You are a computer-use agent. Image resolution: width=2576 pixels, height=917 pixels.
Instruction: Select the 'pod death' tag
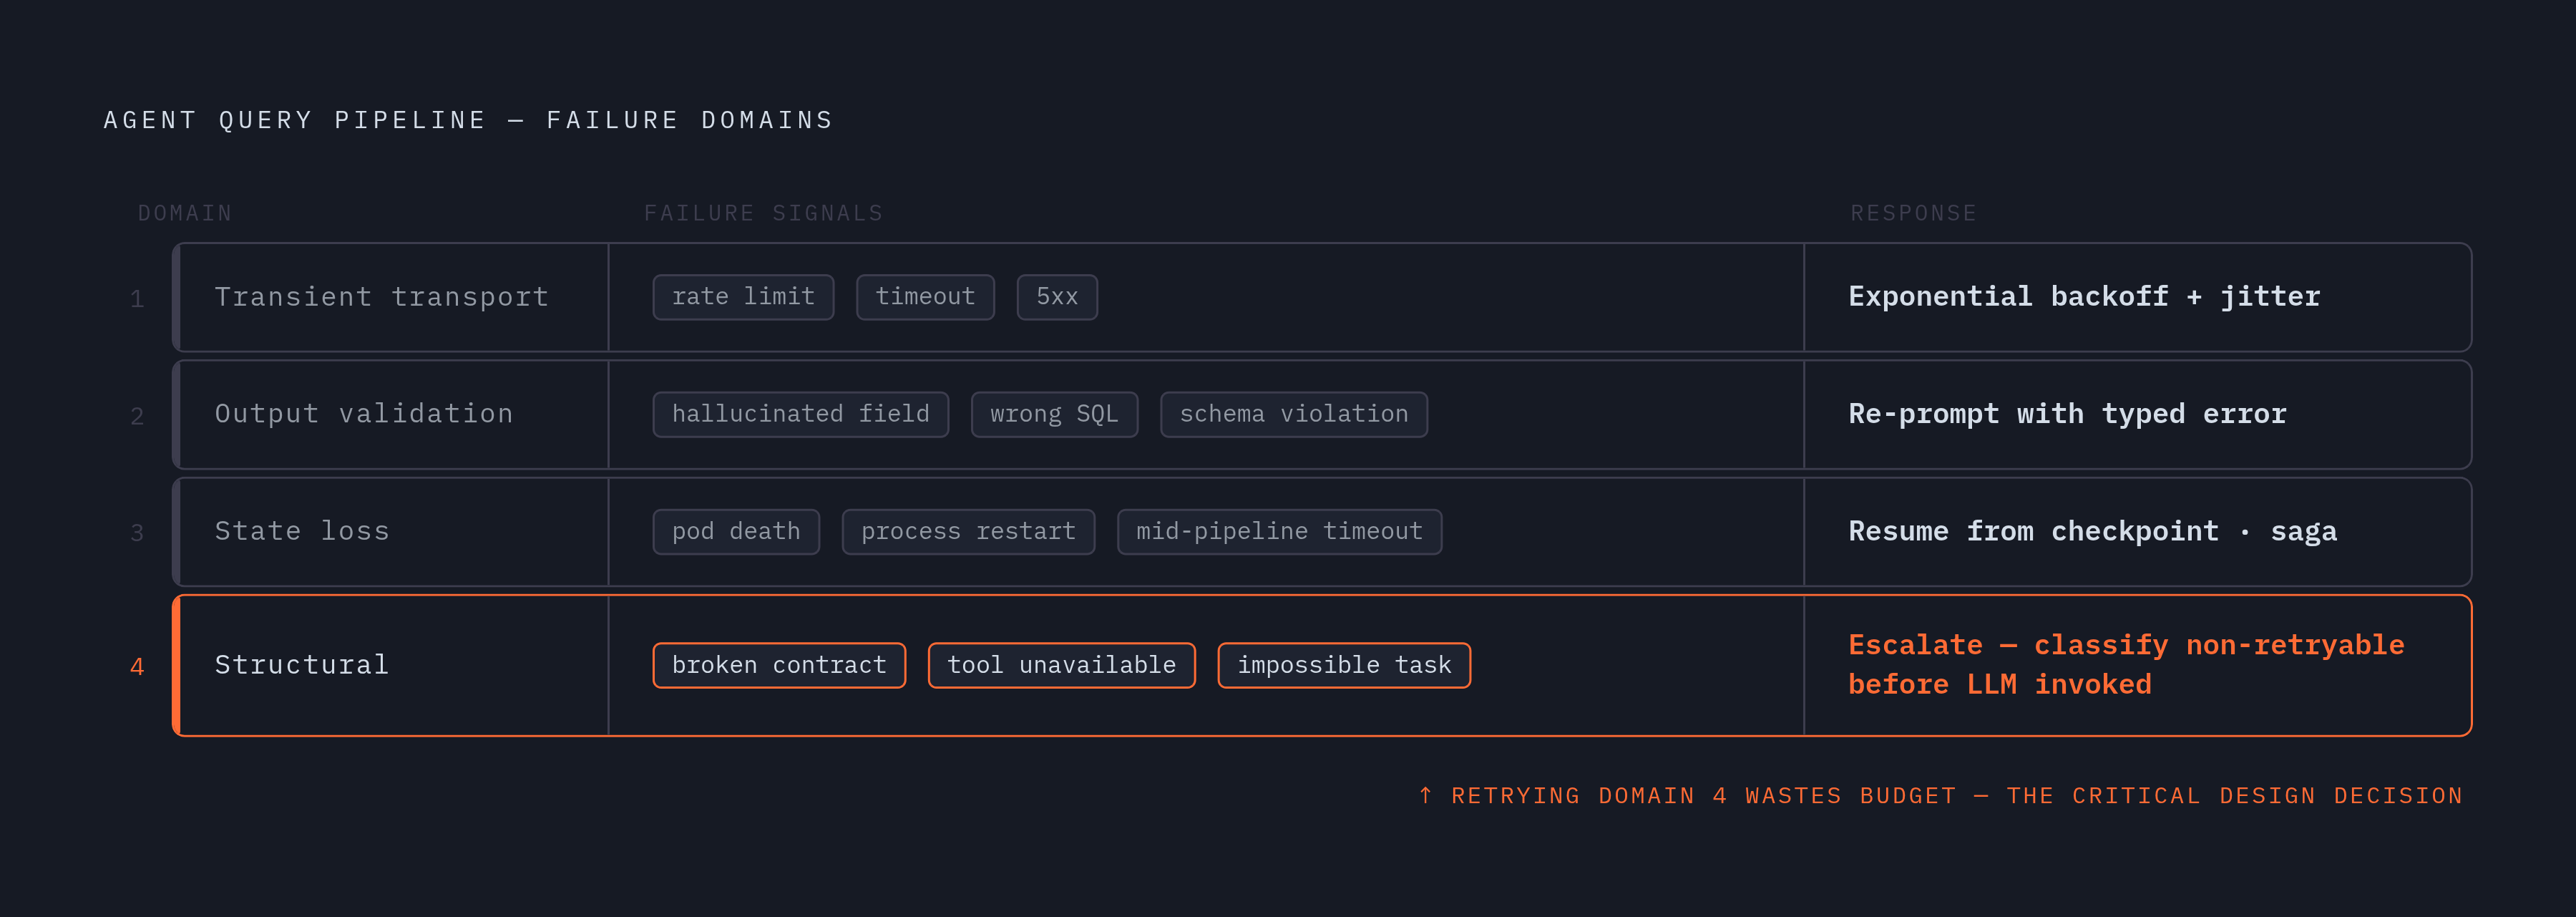point(736,532)
